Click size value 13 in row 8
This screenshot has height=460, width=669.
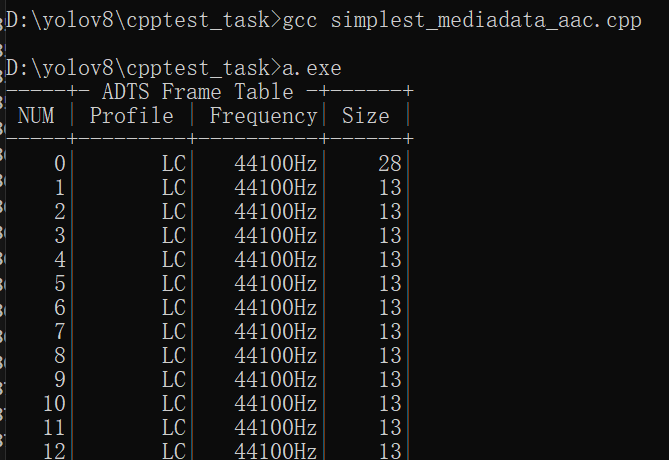click(390, 355)
